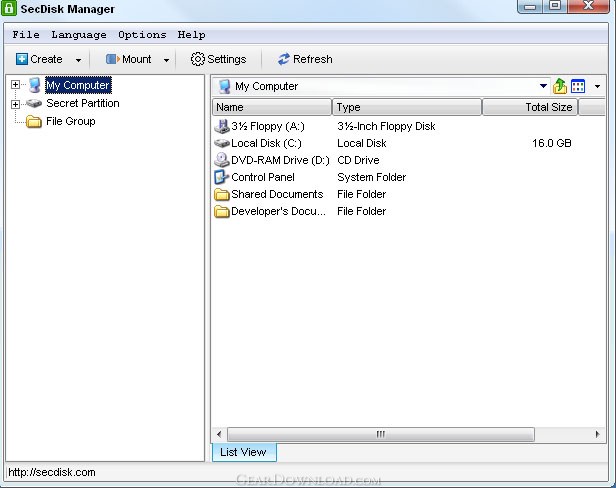Viewport: 616px width, 488px height.
Task: Select the Shared Documents folder
Action: tap(277, 194)
